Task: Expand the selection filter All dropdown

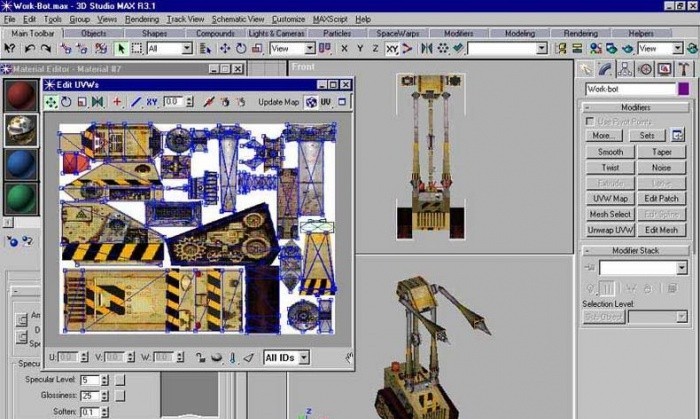Action: click(169, 48)
